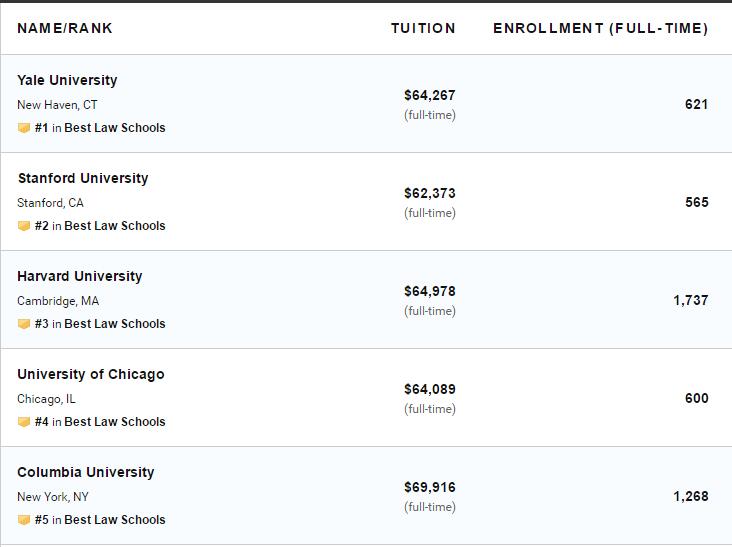Sort by the TUITION column header

click(423, 28)
